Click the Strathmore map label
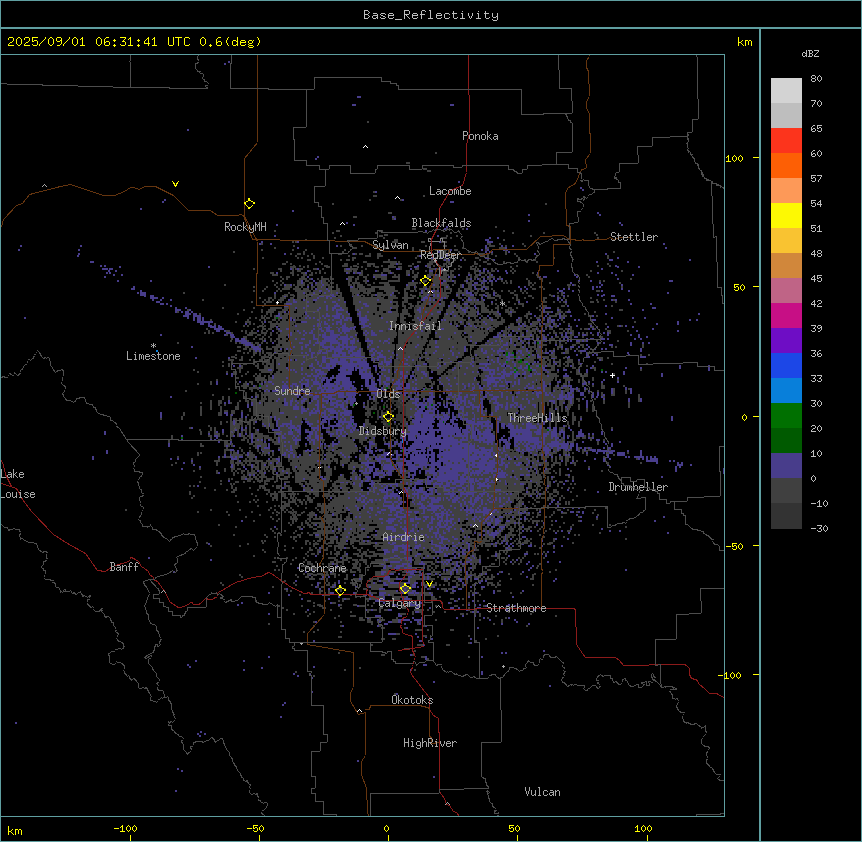862x842 pixels. point(516,608)
